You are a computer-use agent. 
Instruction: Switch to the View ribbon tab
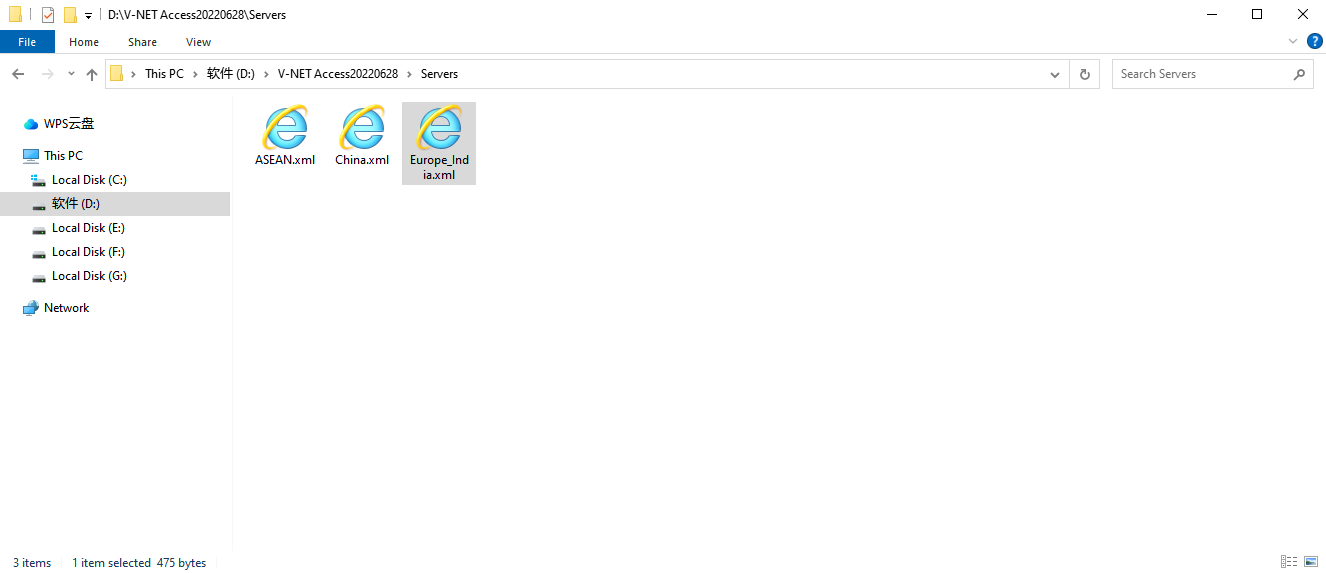[x=198, y=42]
